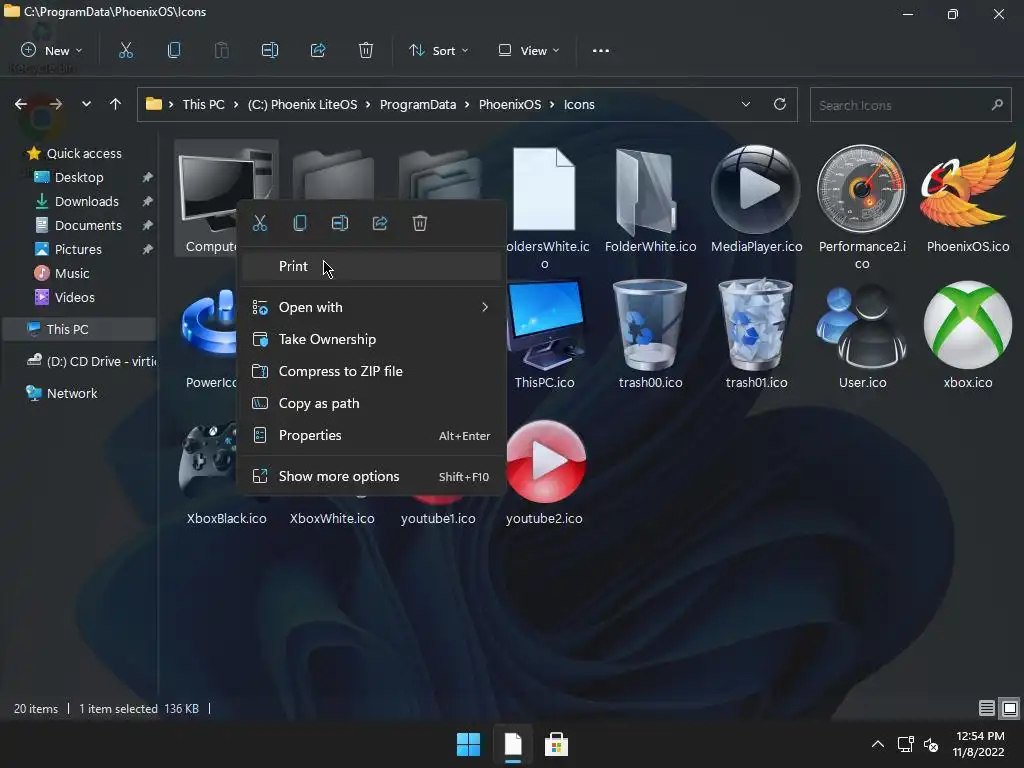
Task: Choose Print from the context menu
Action: [x=371, y=266]
